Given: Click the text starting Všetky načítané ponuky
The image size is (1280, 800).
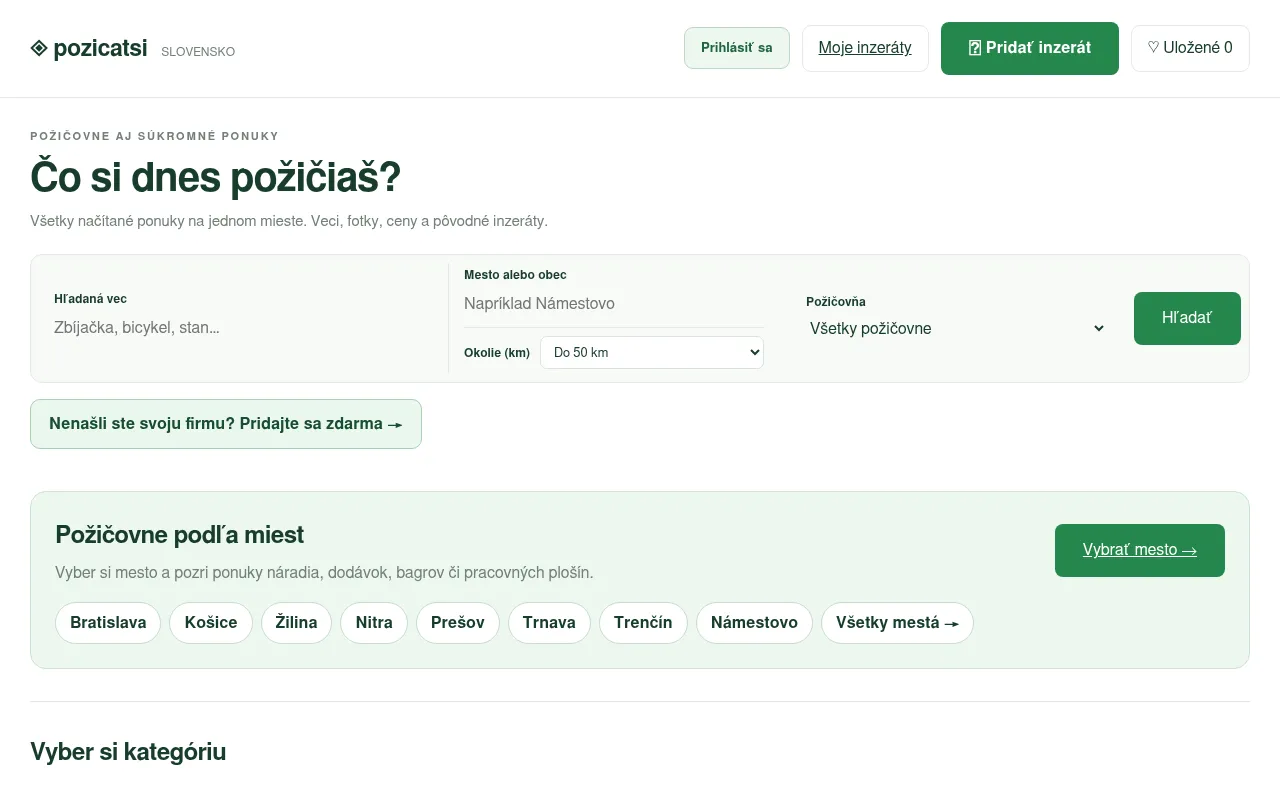Looking at the screenshot, I should coord(289,221).
